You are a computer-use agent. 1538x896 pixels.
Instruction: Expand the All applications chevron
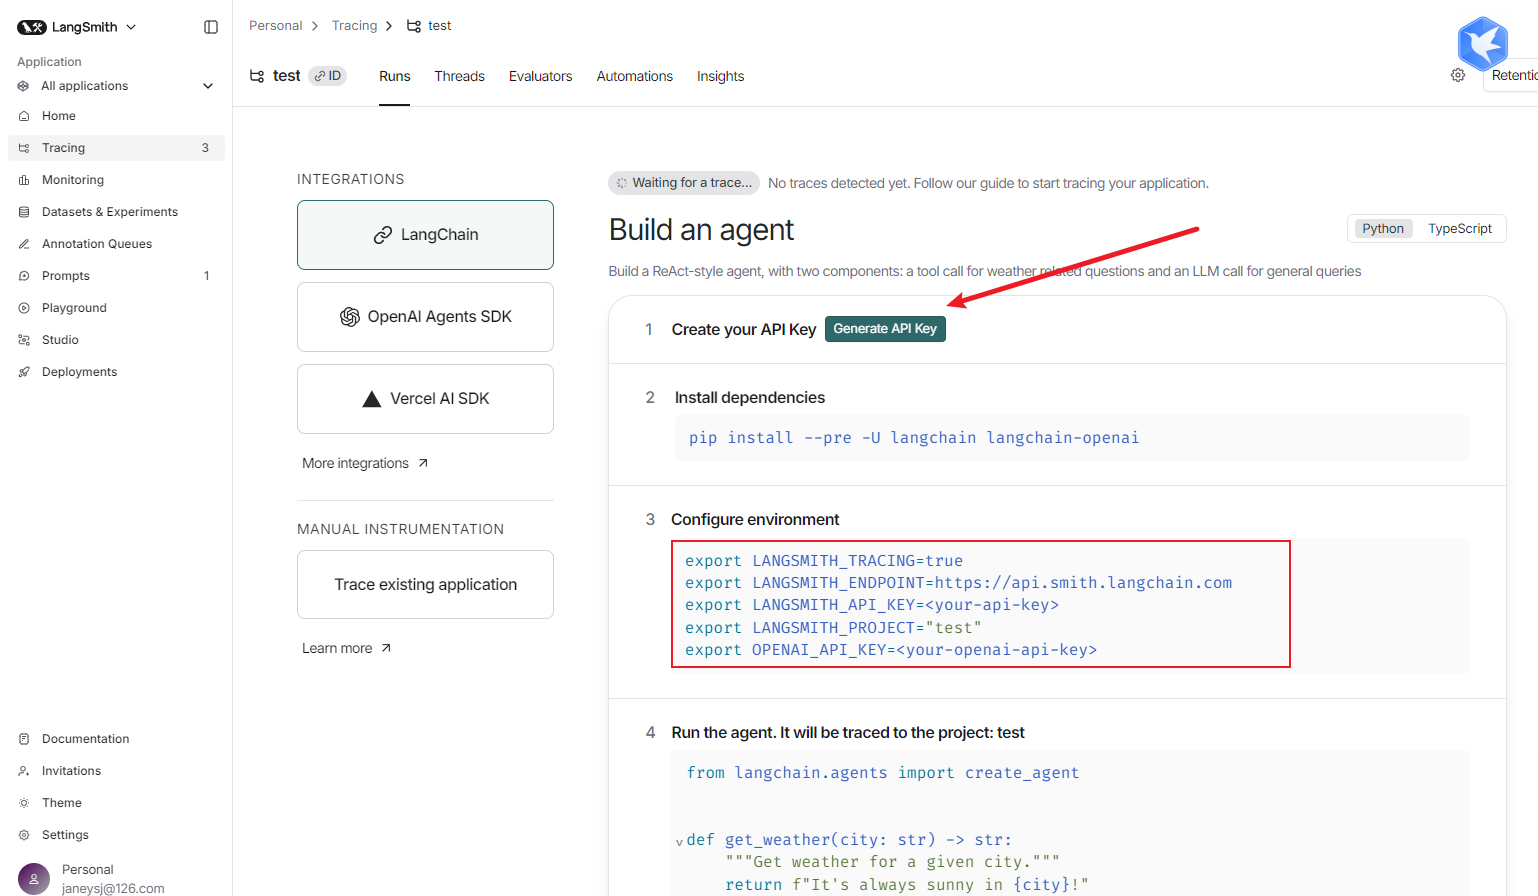click(208, 86)
